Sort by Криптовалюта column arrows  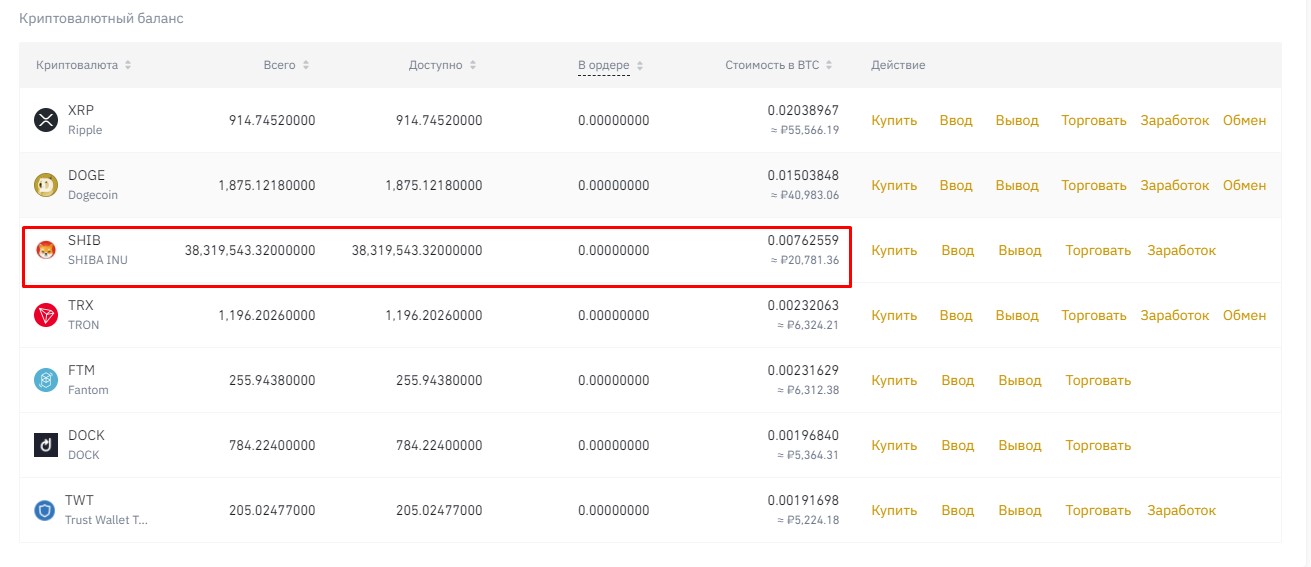(x=128, y=65)
